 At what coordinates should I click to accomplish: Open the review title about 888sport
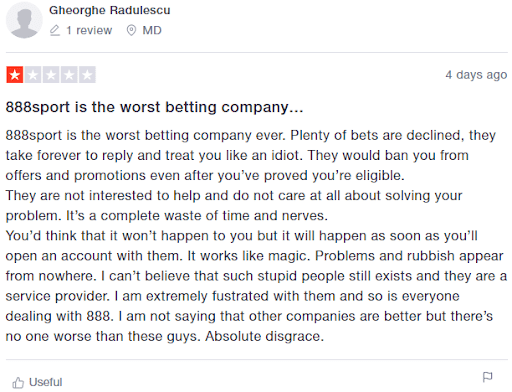(154, 107)
